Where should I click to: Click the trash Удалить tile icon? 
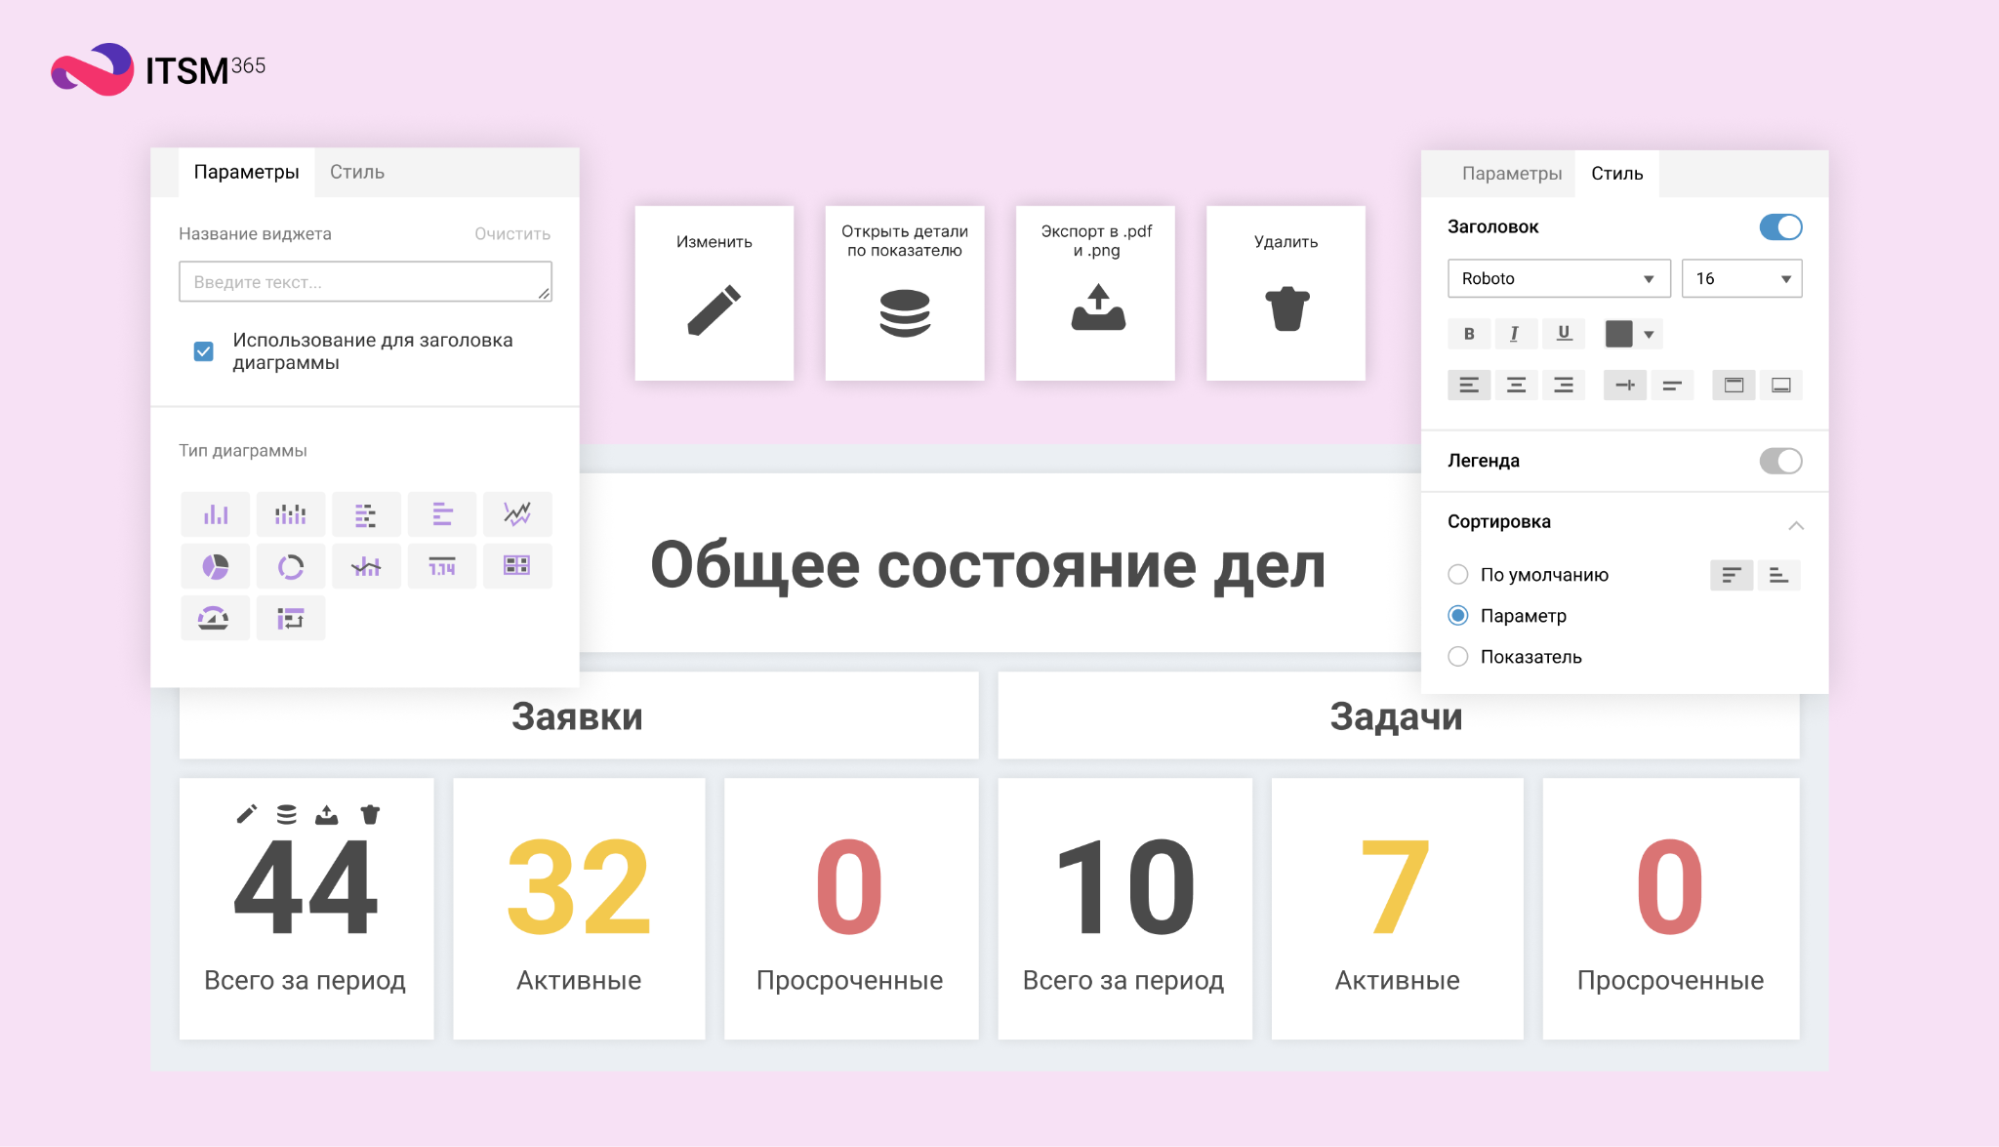(x=1286, y=309)
